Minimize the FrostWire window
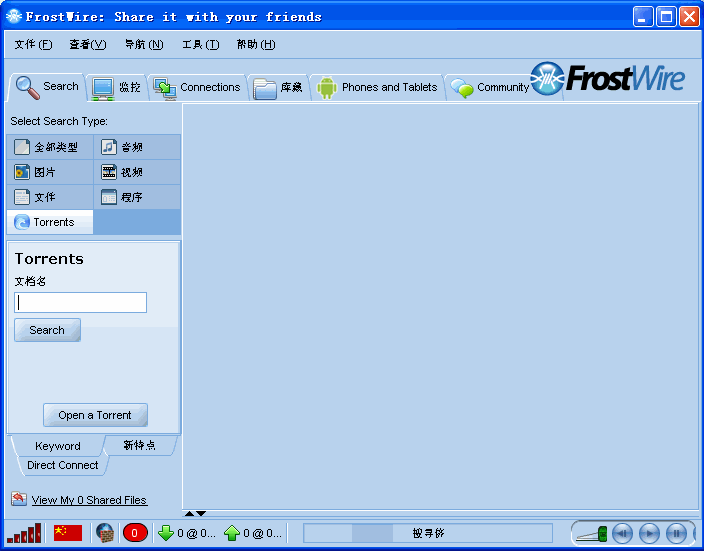The height and width of the screenshot is (551, 704). pyautogui.click(x=642, y=17)
